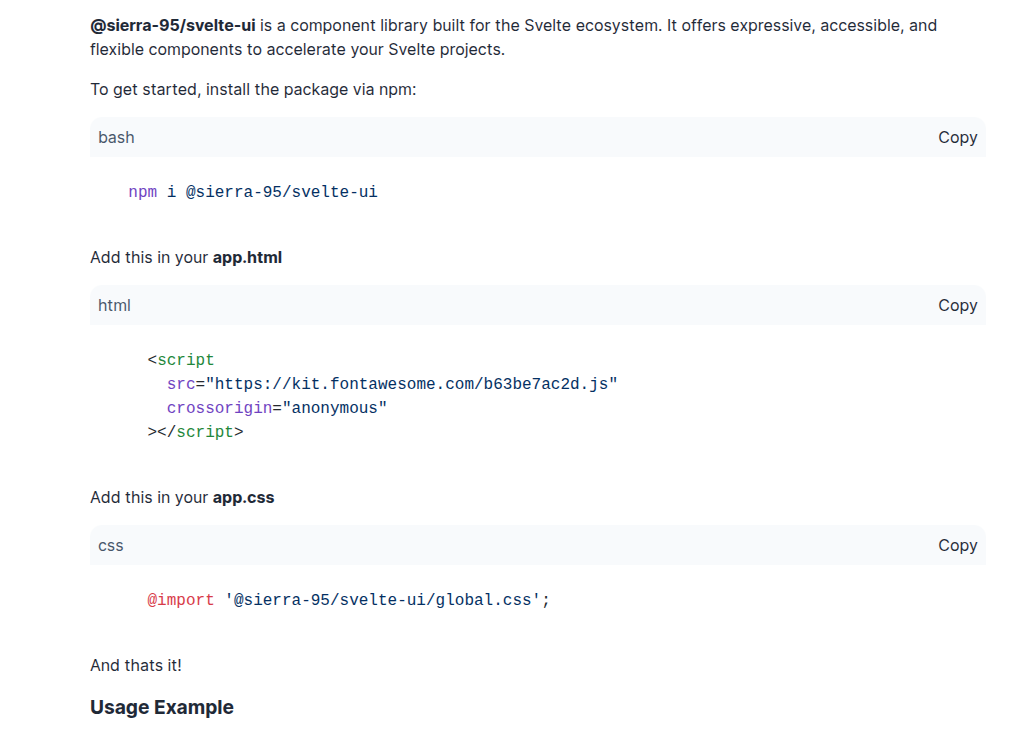Click the crossorigin attribute in the script tag
1034x736 pixels.
coord(219,407)
